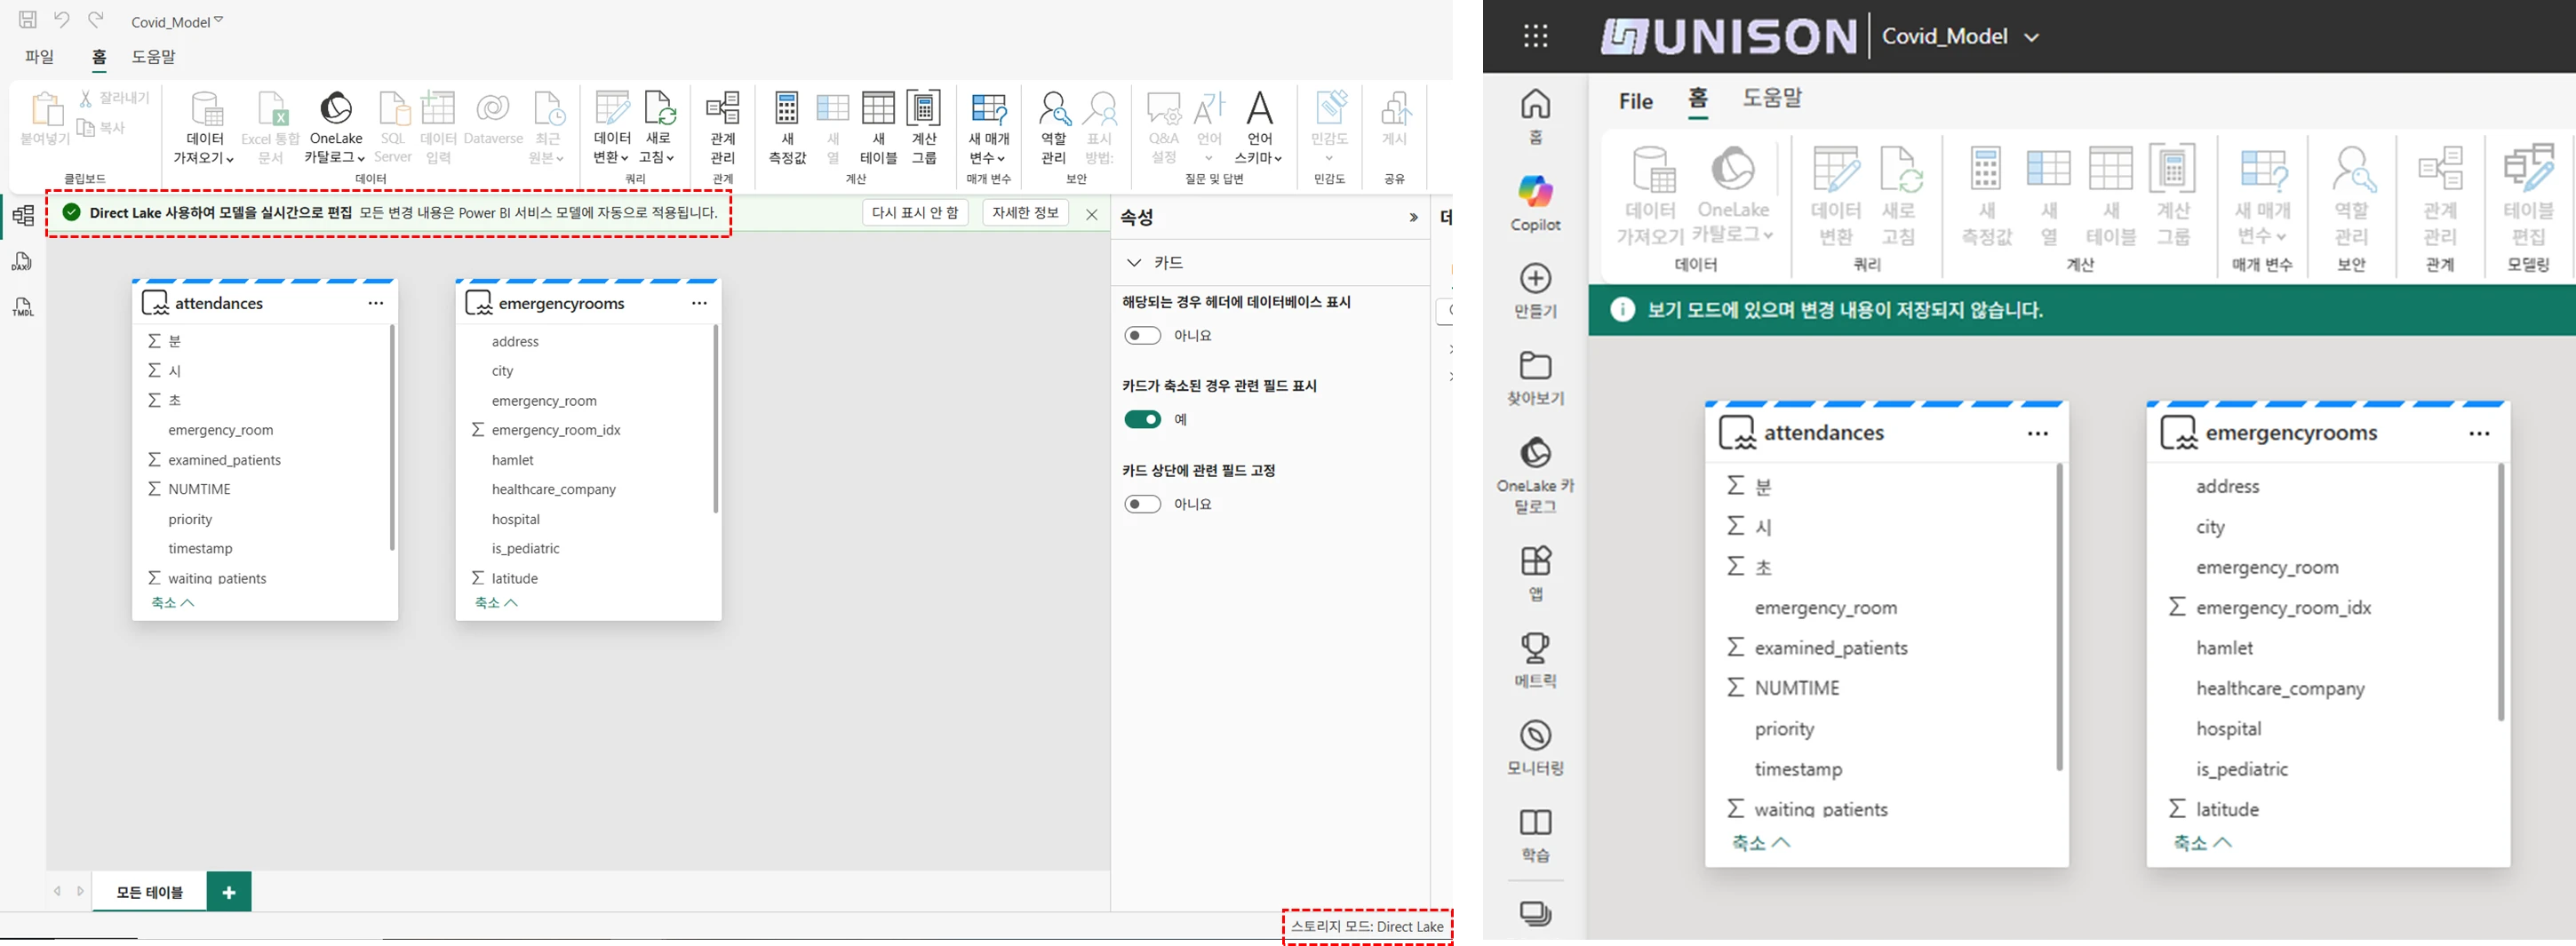Toggle show database in header switch

click(1142, 336)
